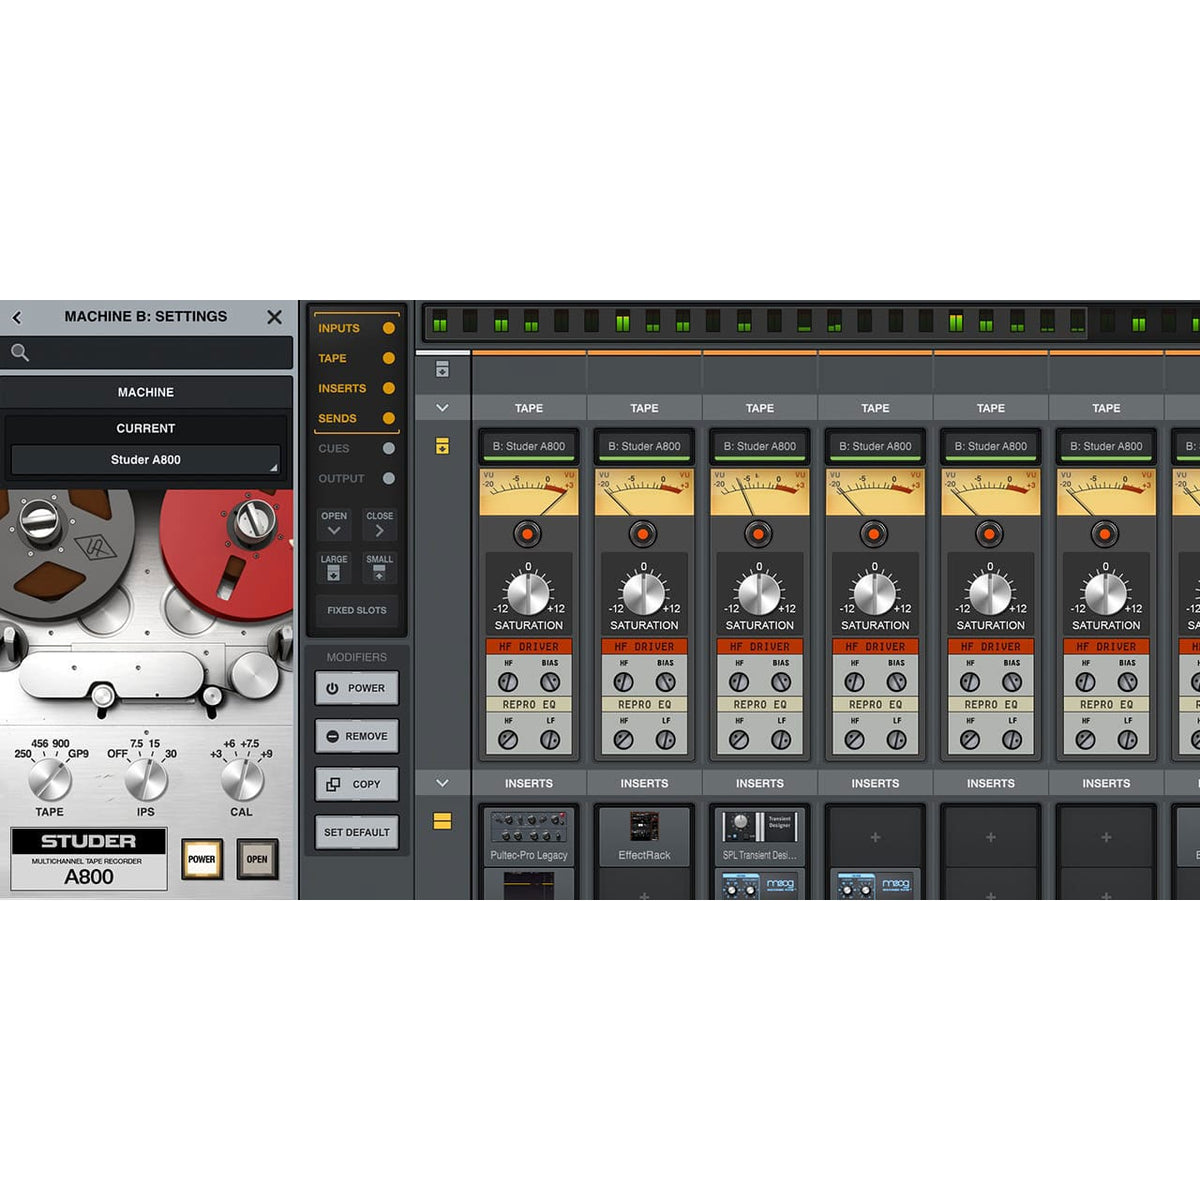
Task: Toggle the Studer A800 POWER button
Action: [202, 859]
